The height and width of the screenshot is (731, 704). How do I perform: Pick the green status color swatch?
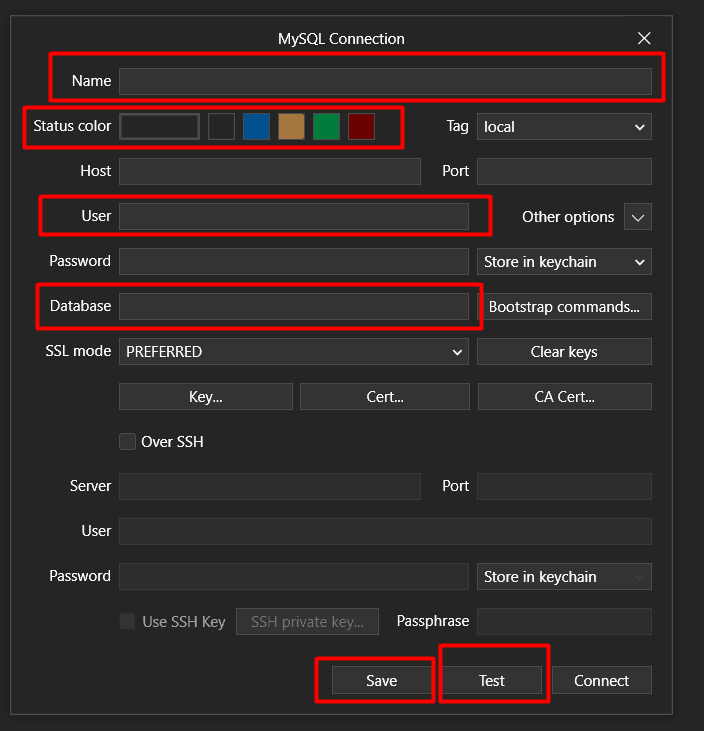326,126
